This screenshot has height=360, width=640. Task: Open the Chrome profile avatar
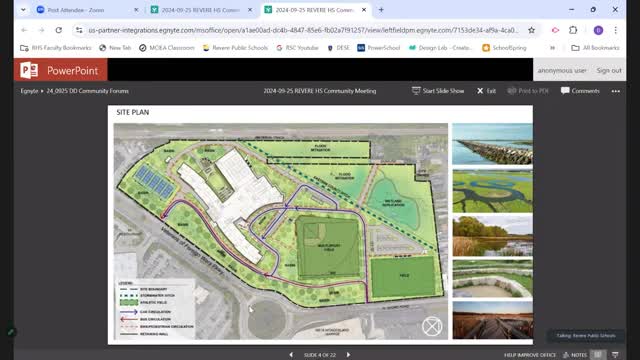click(598, 30)
